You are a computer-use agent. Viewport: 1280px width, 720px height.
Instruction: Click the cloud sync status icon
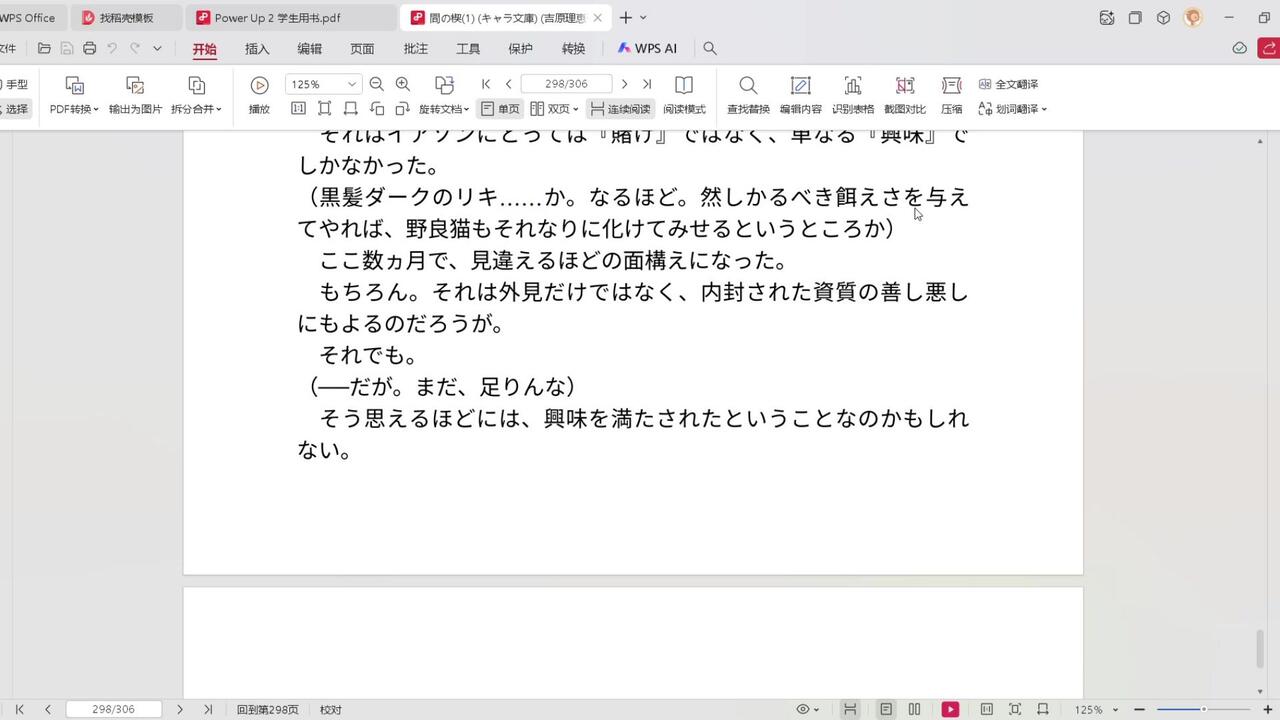(x=1240, y=48)
